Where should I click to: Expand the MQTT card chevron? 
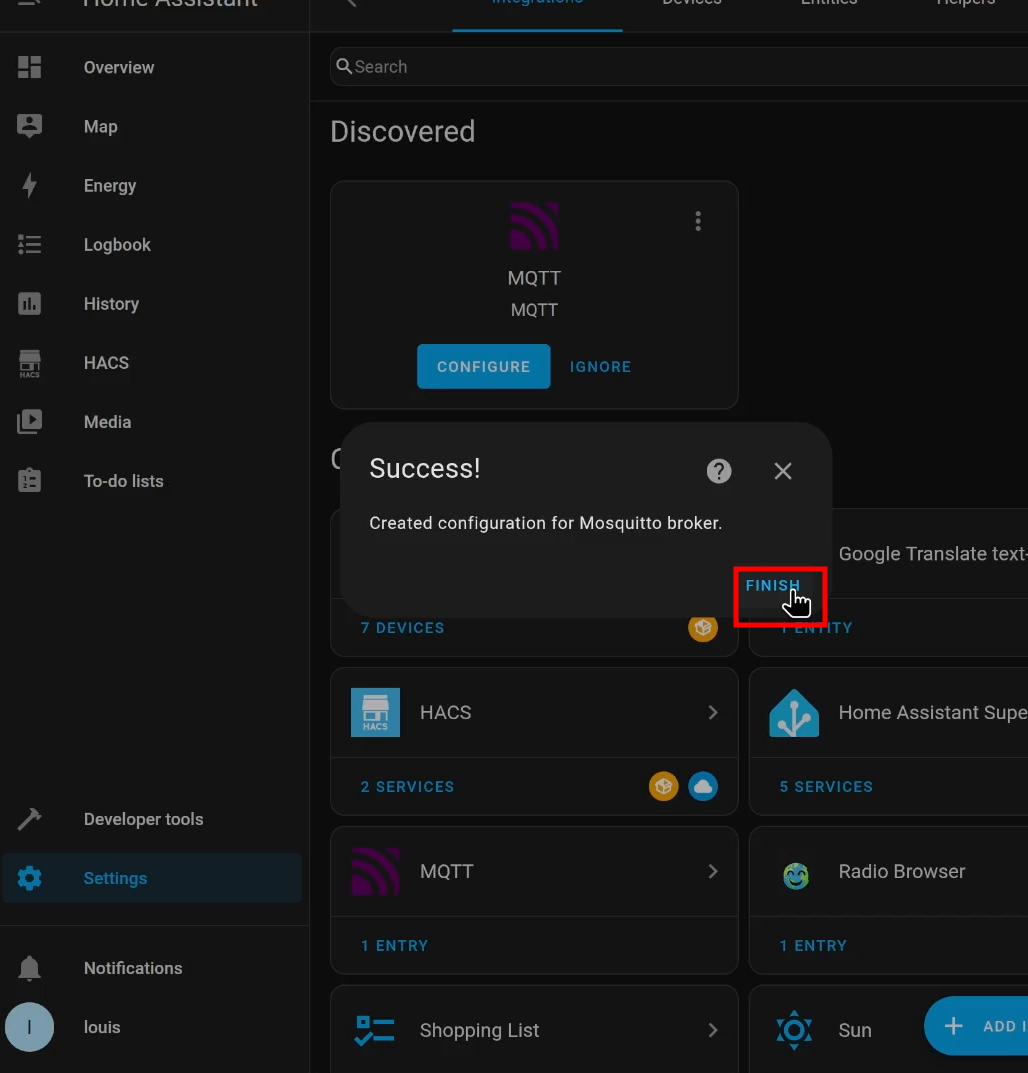click(x=712, y=871)
